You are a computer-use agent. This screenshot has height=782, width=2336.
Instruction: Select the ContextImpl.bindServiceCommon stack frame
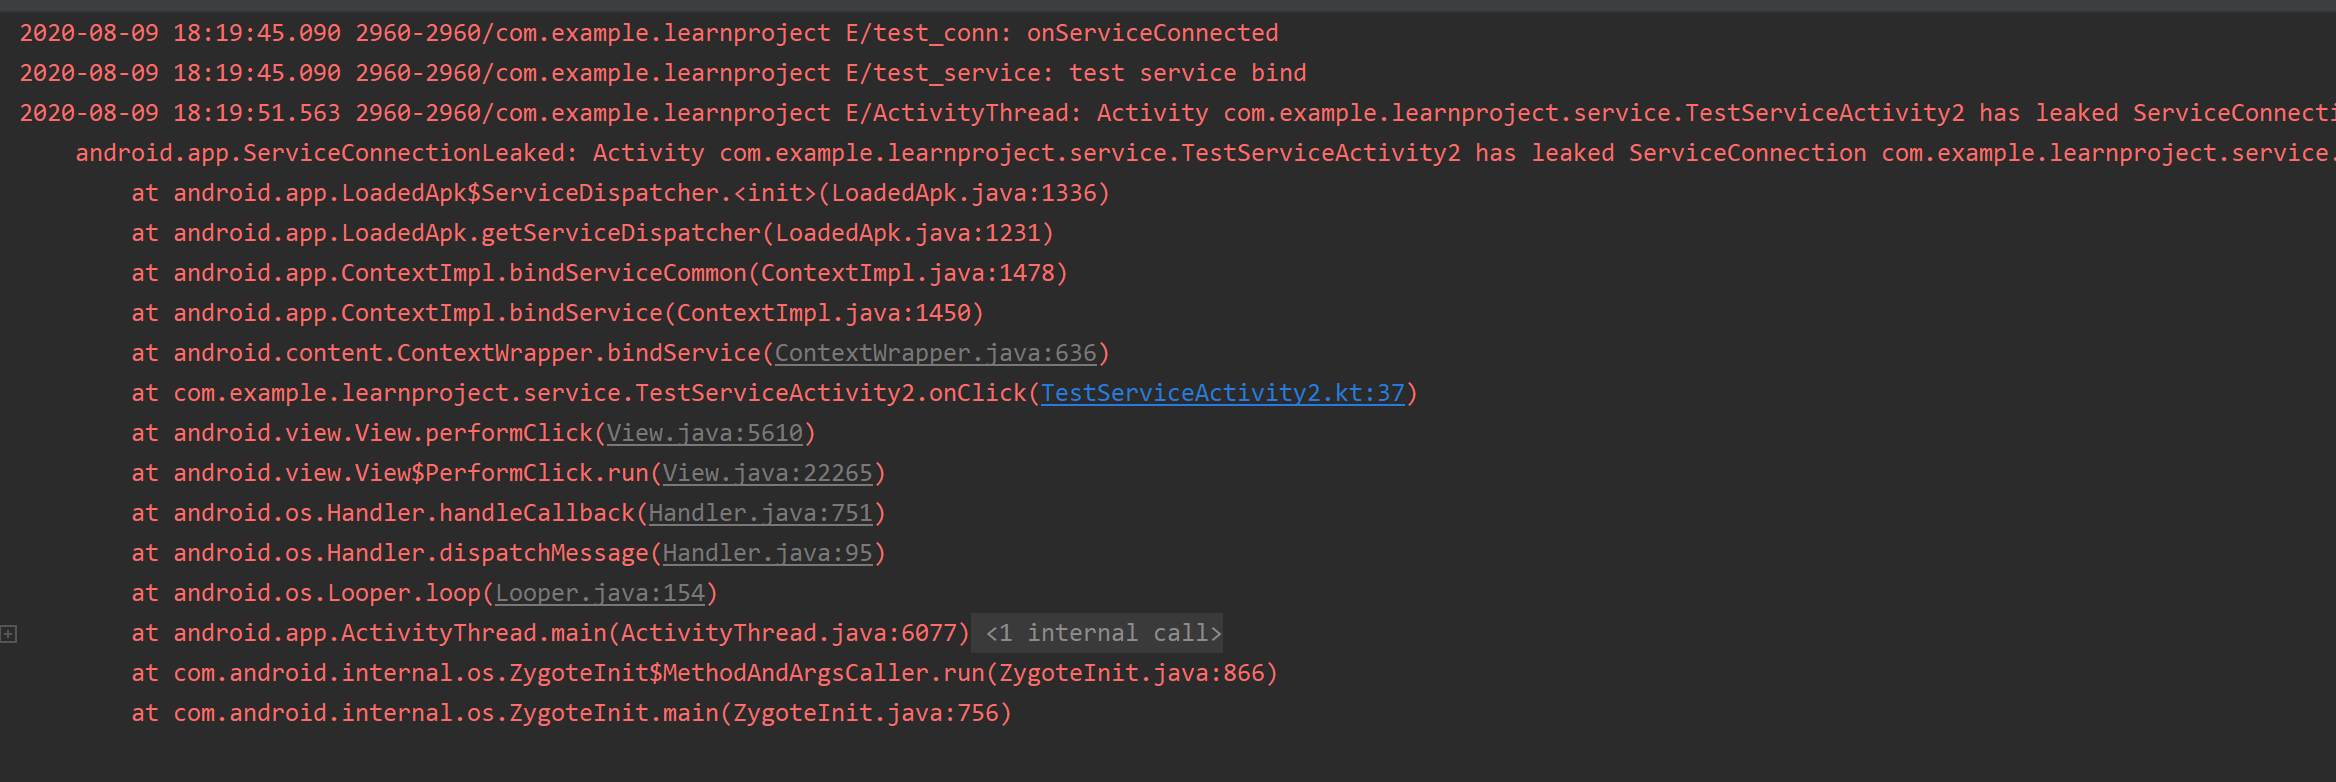[x=599, y=273]
